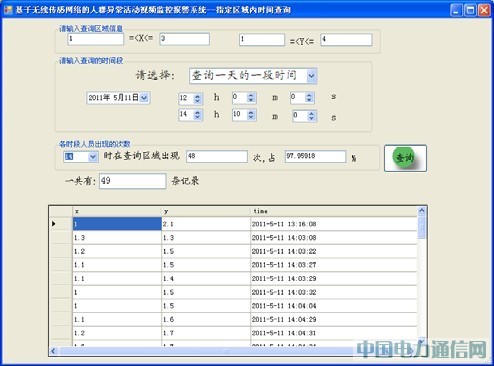
Task: Click the X maximum field containing 3
Action: pyautogui.click(x=184, y=39)
